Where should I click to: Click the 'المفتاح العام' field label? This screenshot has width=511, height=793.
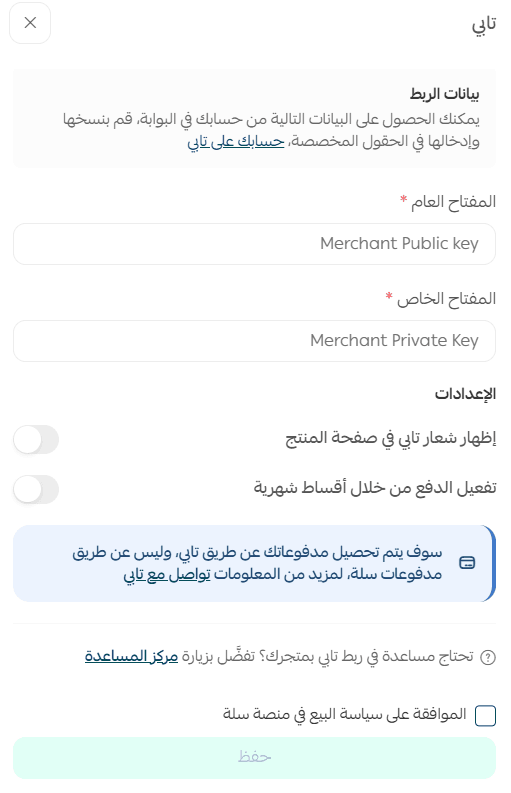click(x=453, y=202)
